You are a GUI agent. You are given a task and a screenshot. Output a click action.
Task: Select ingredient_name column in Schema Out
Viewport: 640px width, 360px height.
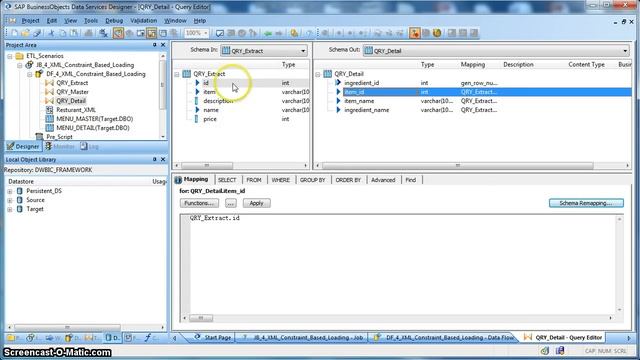367,110
